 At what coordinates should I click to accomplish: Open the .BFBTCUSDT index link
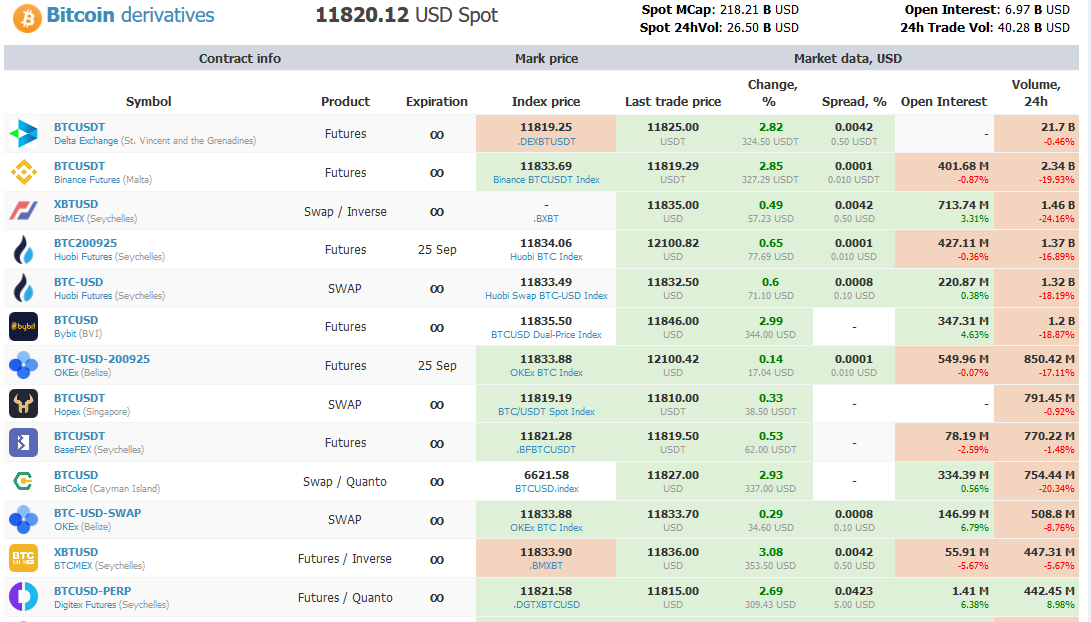click(x=546, y=450)
